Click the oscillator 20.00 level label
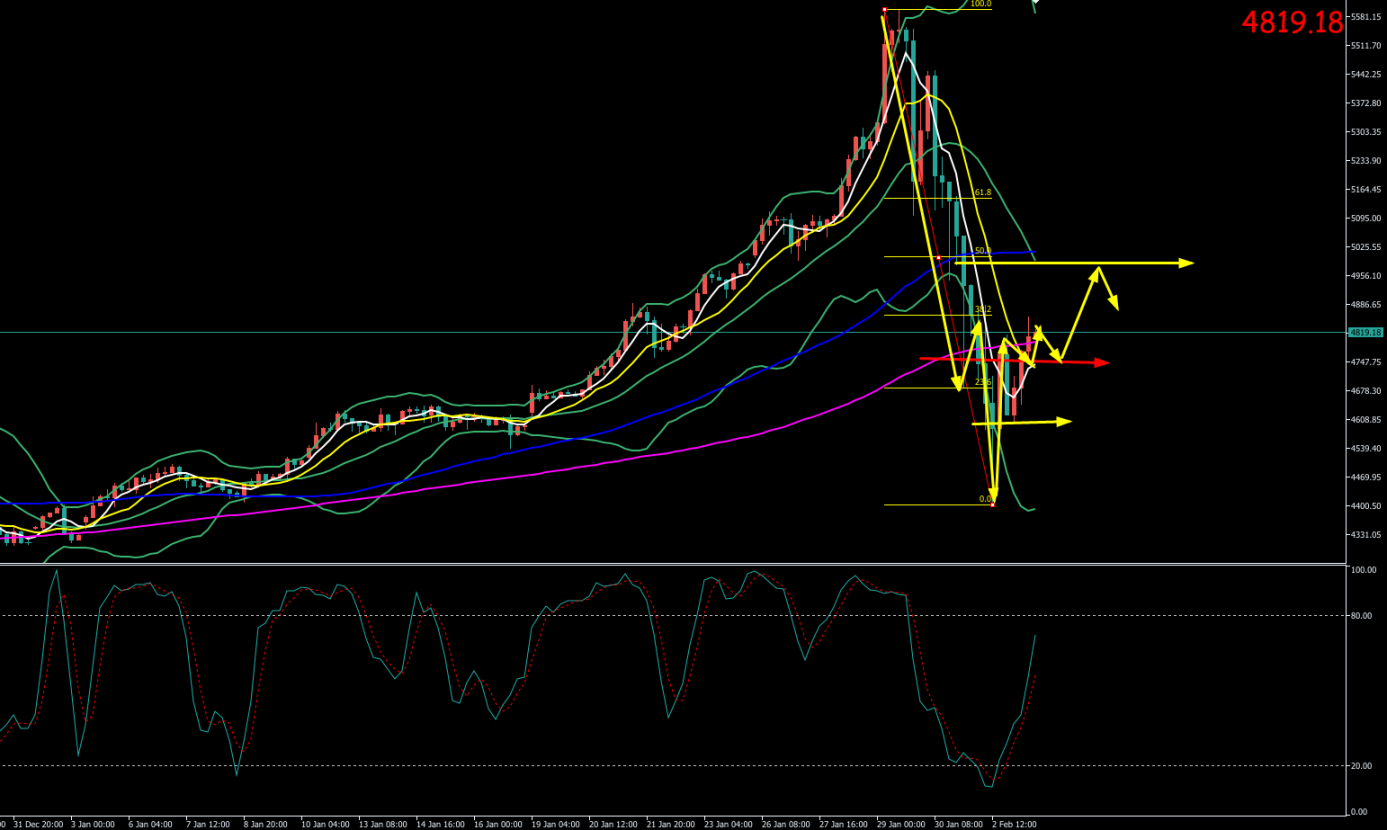Viewport: 1387px width, 830px height. 1362,766
